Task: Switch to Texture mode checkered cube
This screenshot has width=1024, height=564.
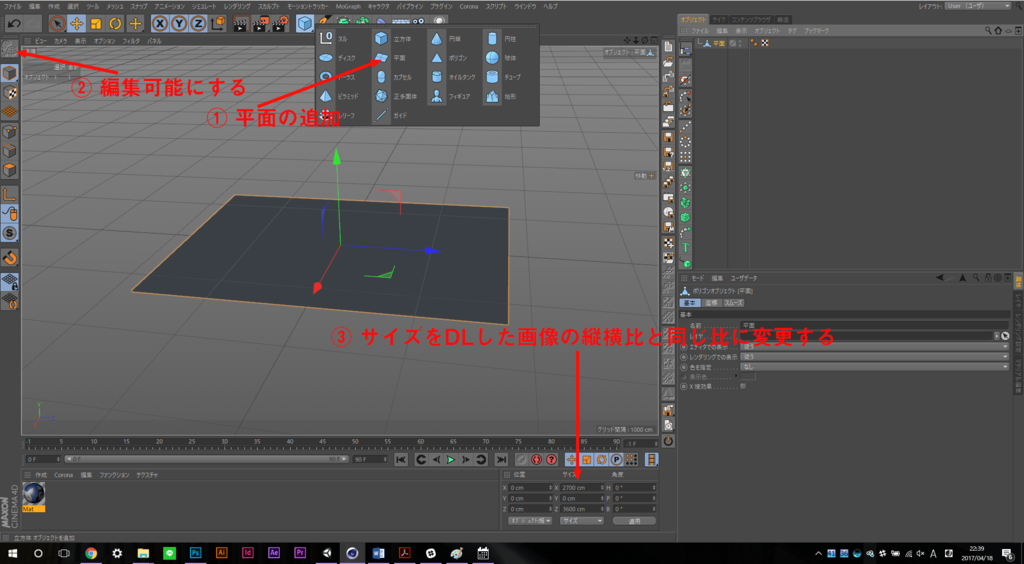Action: tap(10, 92)
